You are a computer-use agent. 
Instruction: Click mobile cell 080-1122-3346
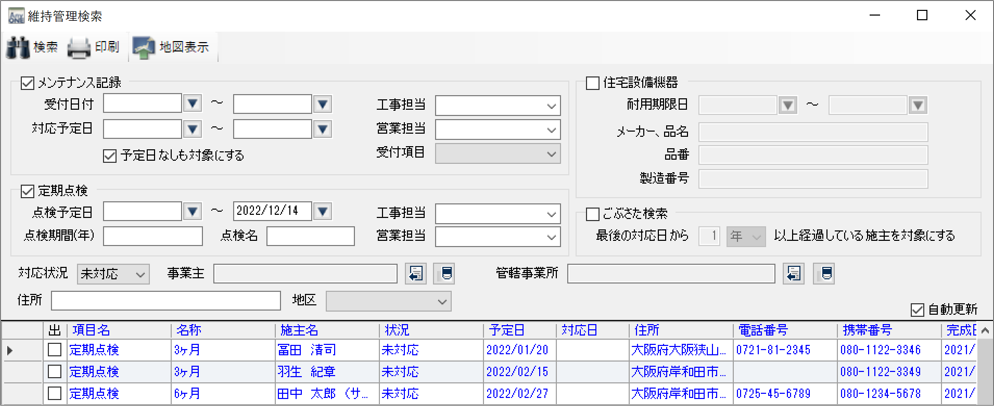point(889,350)
